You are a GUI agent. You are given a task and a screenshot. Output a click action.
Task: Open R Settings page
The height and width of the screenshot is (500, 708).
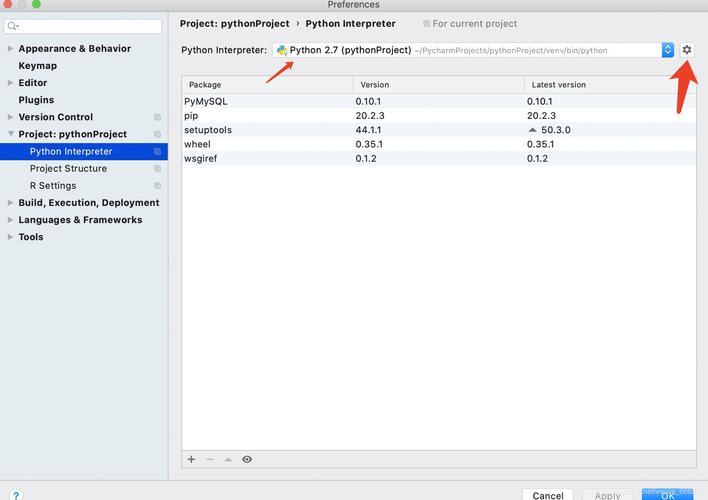pos(53,186)
